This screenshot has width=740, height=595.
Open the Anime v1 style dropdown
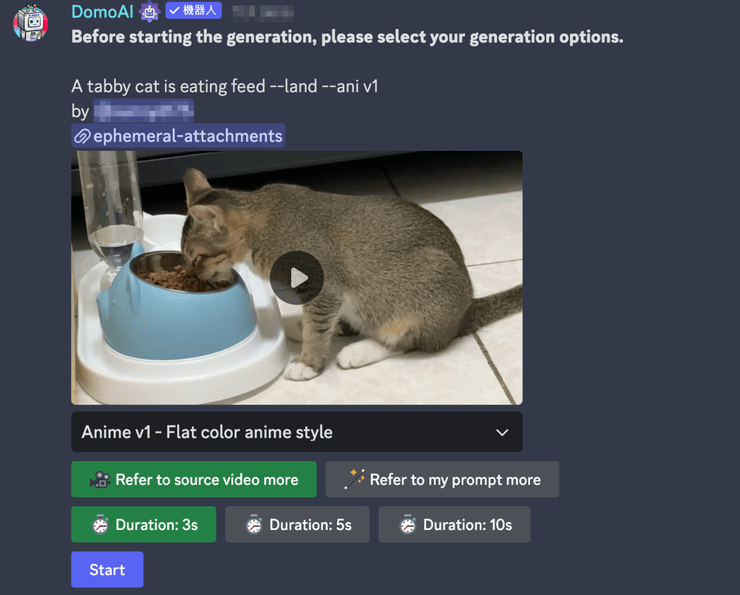tap(297, 432)
